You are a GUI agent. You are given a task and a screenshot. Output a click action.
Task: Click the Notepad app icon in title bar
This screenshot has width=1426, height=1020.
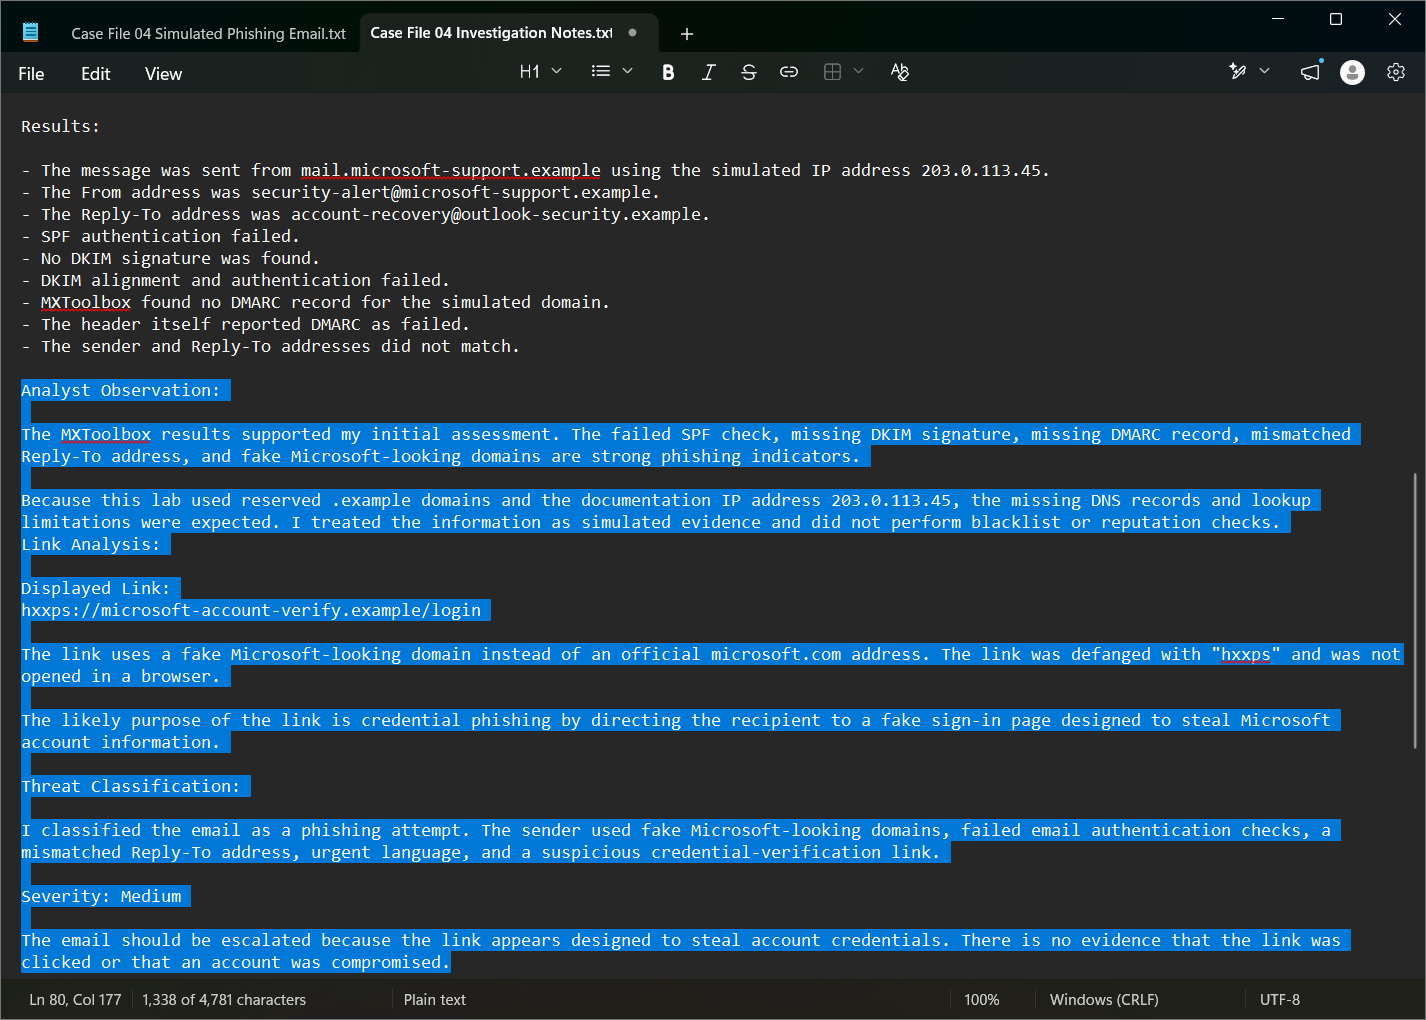31,32
